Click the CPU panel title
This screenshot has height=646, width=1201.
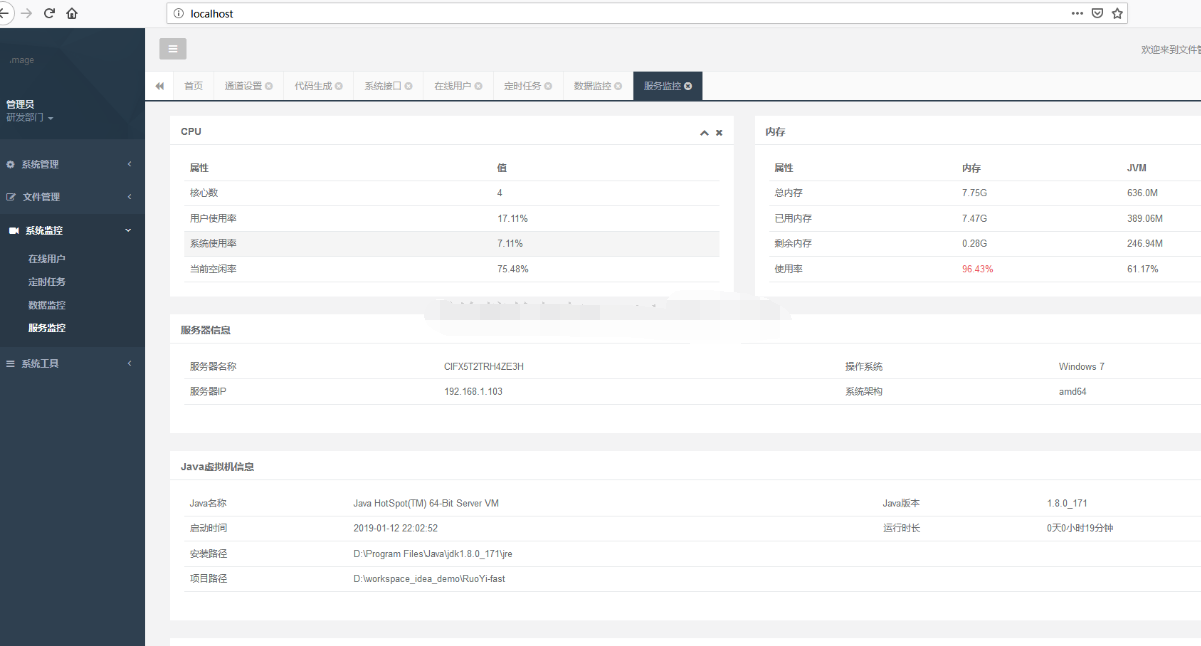(191, 132)
